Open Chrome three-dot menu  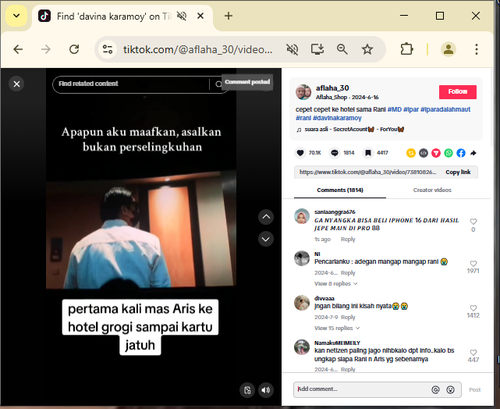[476, 49]
